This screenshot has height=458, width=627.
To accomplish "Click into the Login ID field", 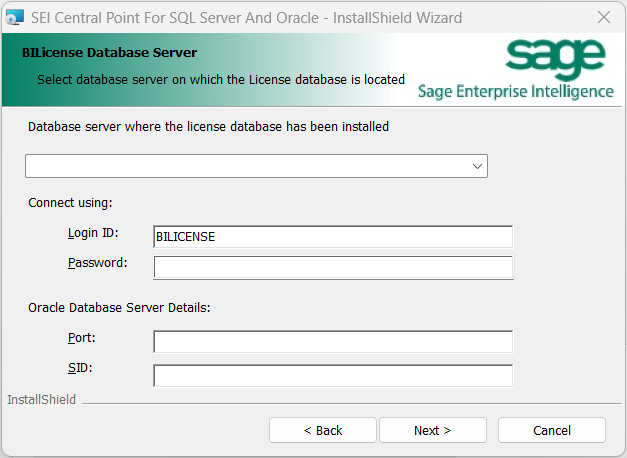I will click(333, 237).
